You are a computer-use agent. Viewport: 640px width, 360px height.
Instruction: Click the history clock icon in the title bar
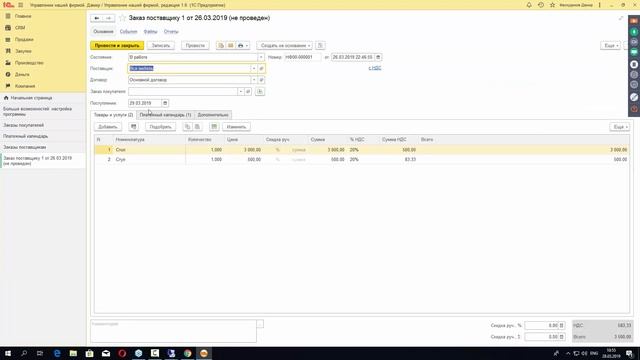(541, 5)
